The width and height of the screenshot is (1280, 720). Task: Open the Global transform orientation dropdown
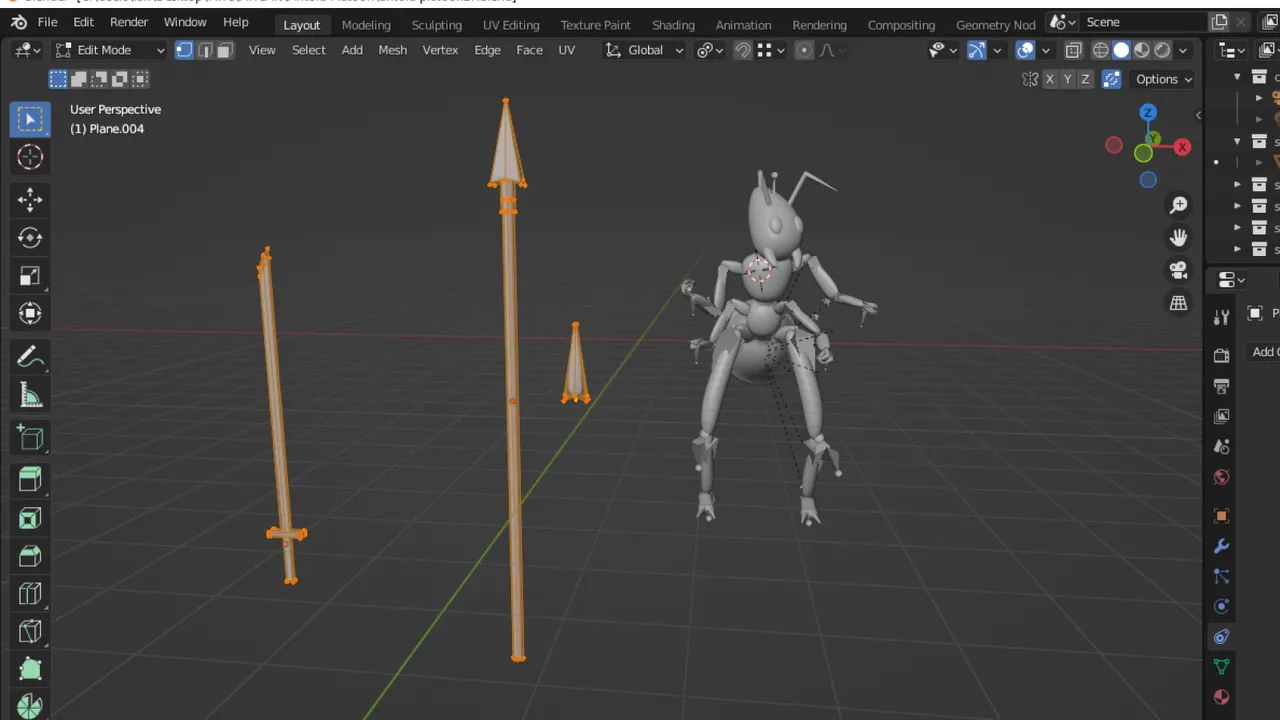coord(645,50)
